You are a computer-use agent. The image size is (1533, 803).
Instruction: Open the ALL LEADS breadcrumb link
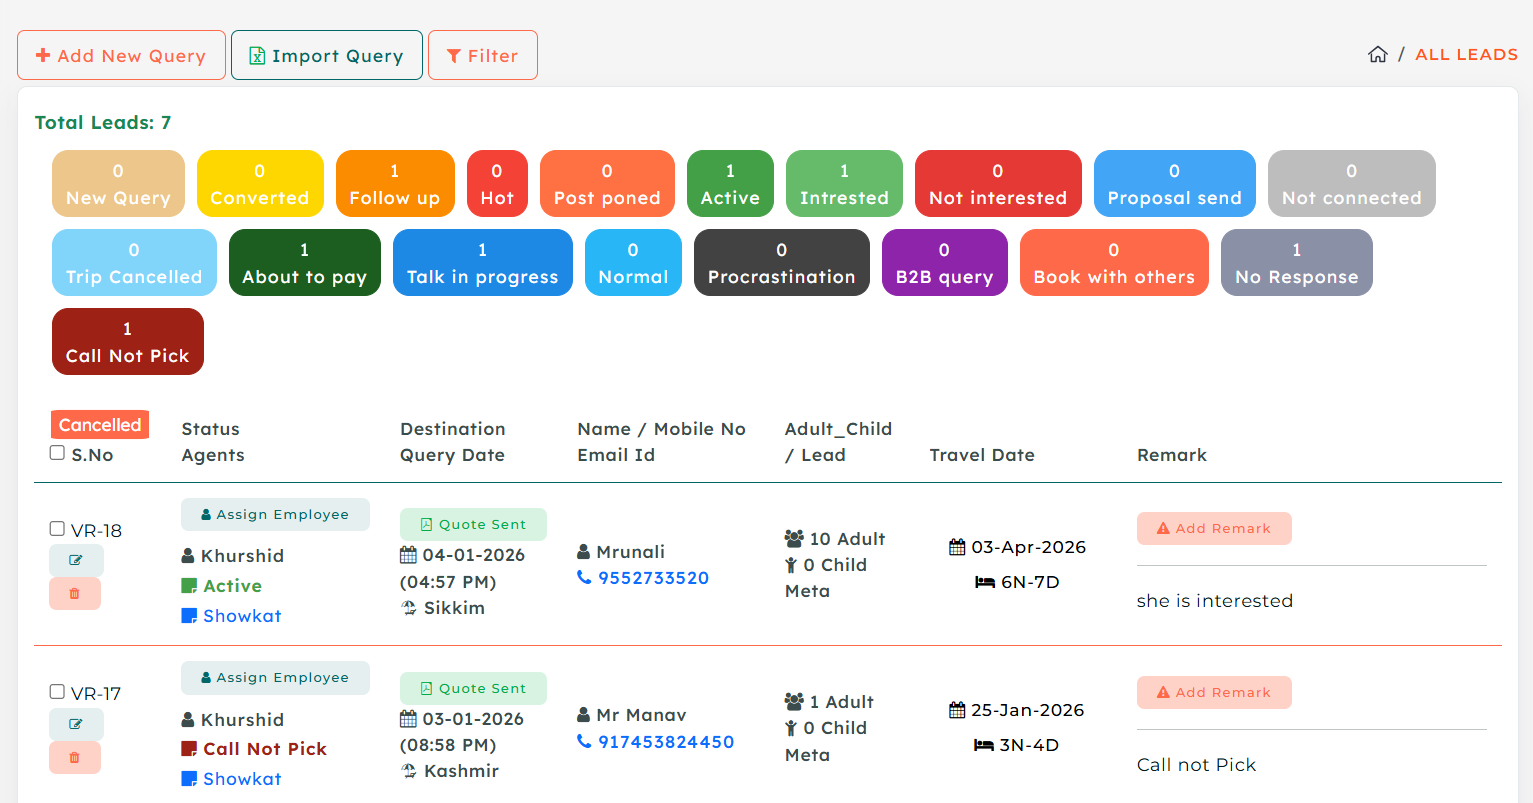(x=1465, y=54)
